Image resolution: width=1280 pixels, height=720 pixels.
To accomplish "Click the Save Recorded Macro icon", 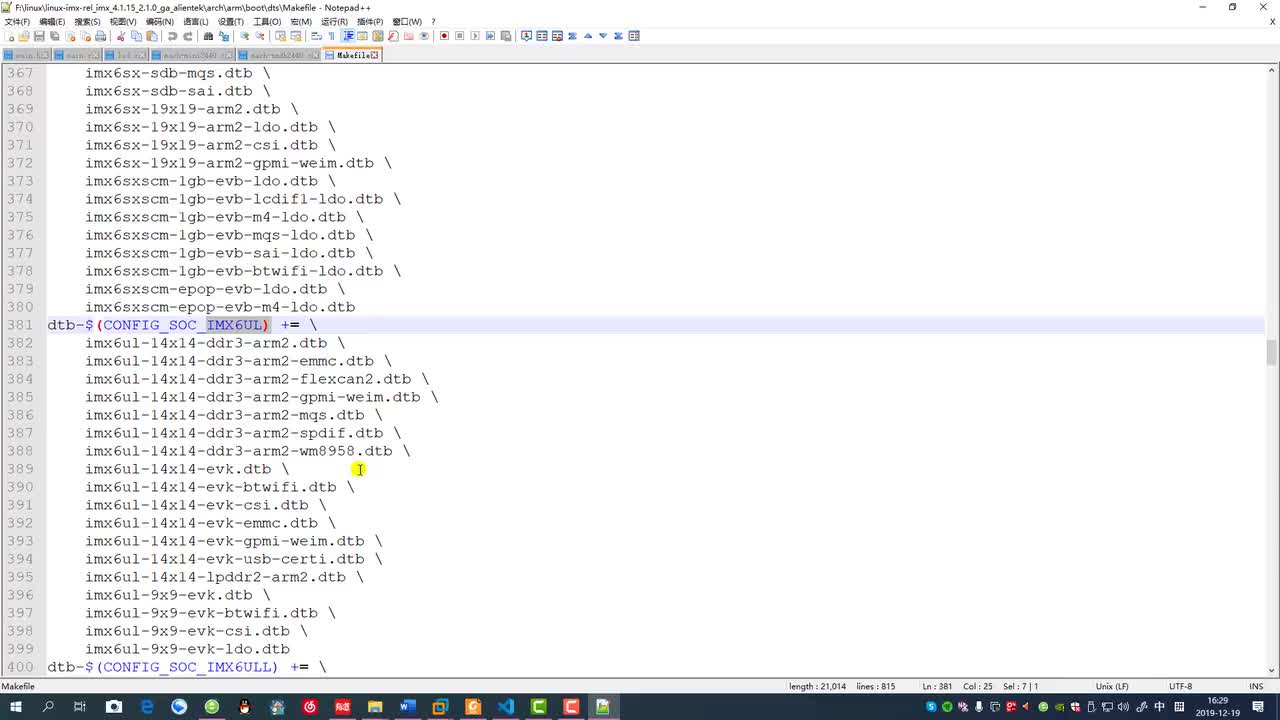I will 506,36.
